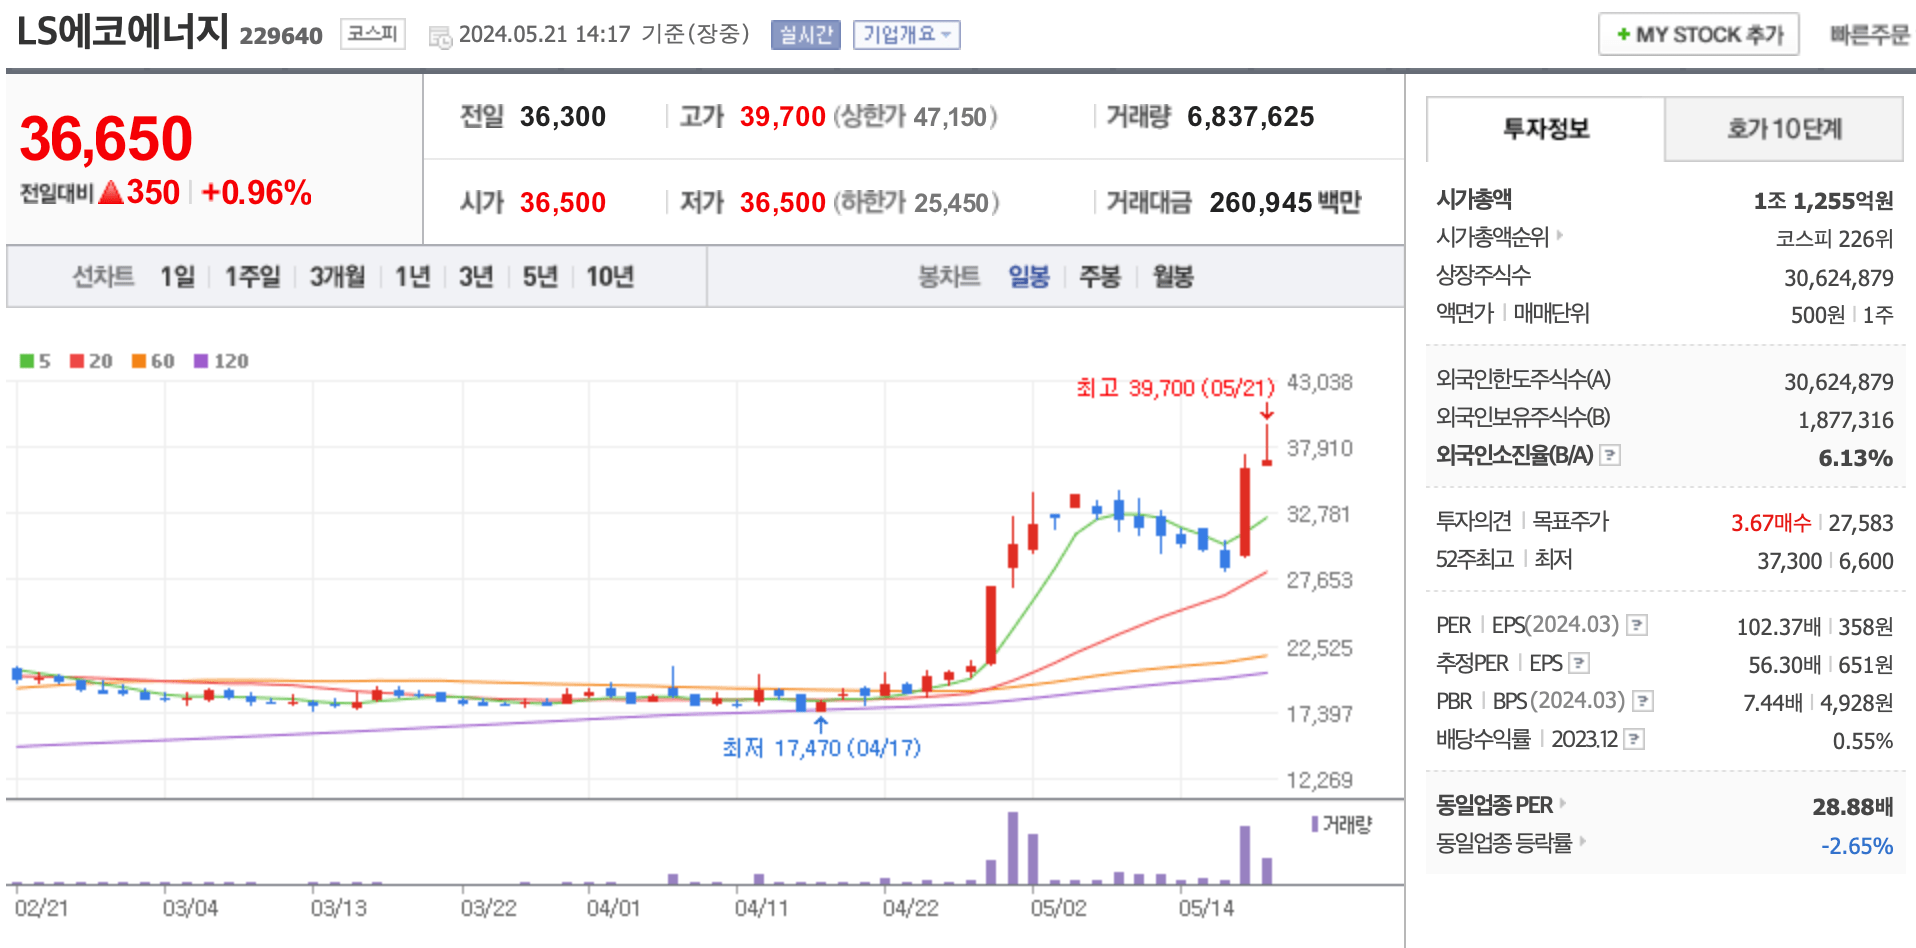Image resolution: width=1916 pixels, height=948 pixels.
Task: Click the 최저 17,470 (04/17) marker
Action: pos(821,748)
